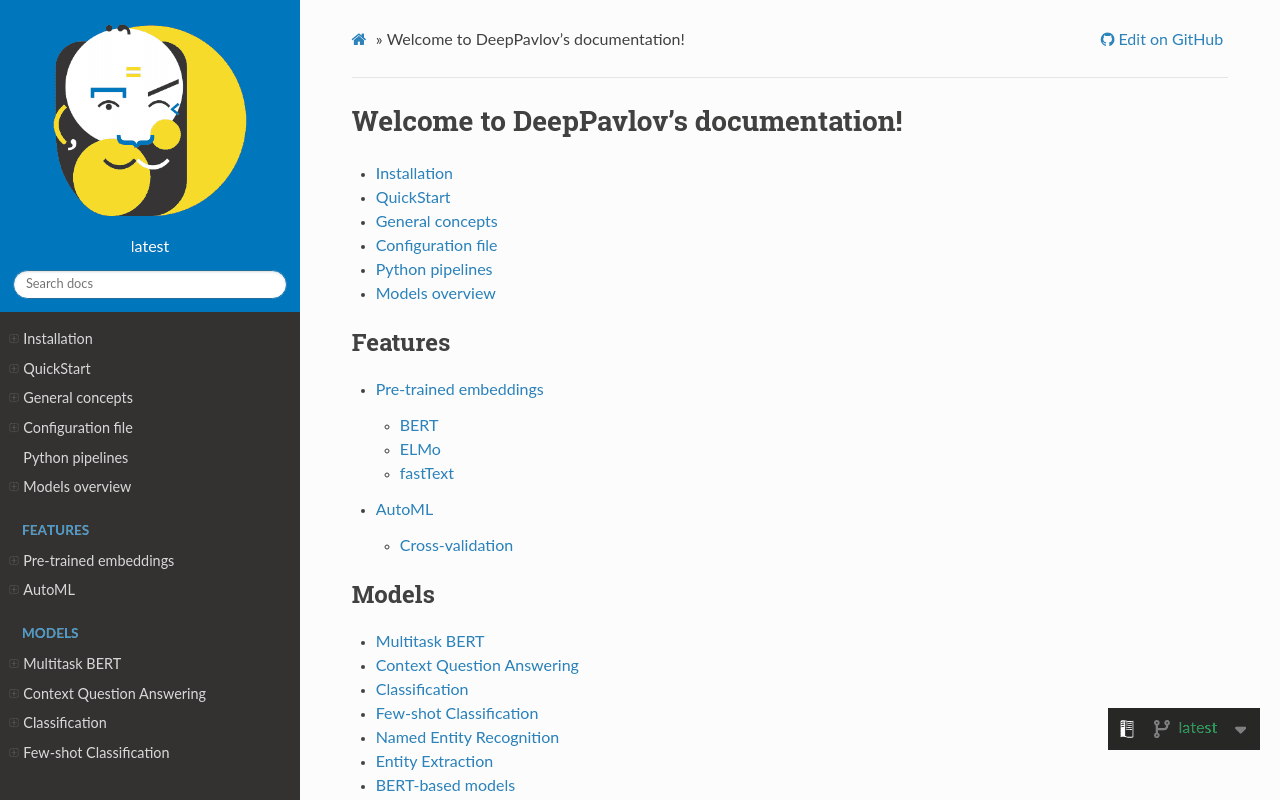This screenshot has width=1280, height=800.
Task: Open Entity Extraction link
Action: pyautogui.click(x=434, y=762)
